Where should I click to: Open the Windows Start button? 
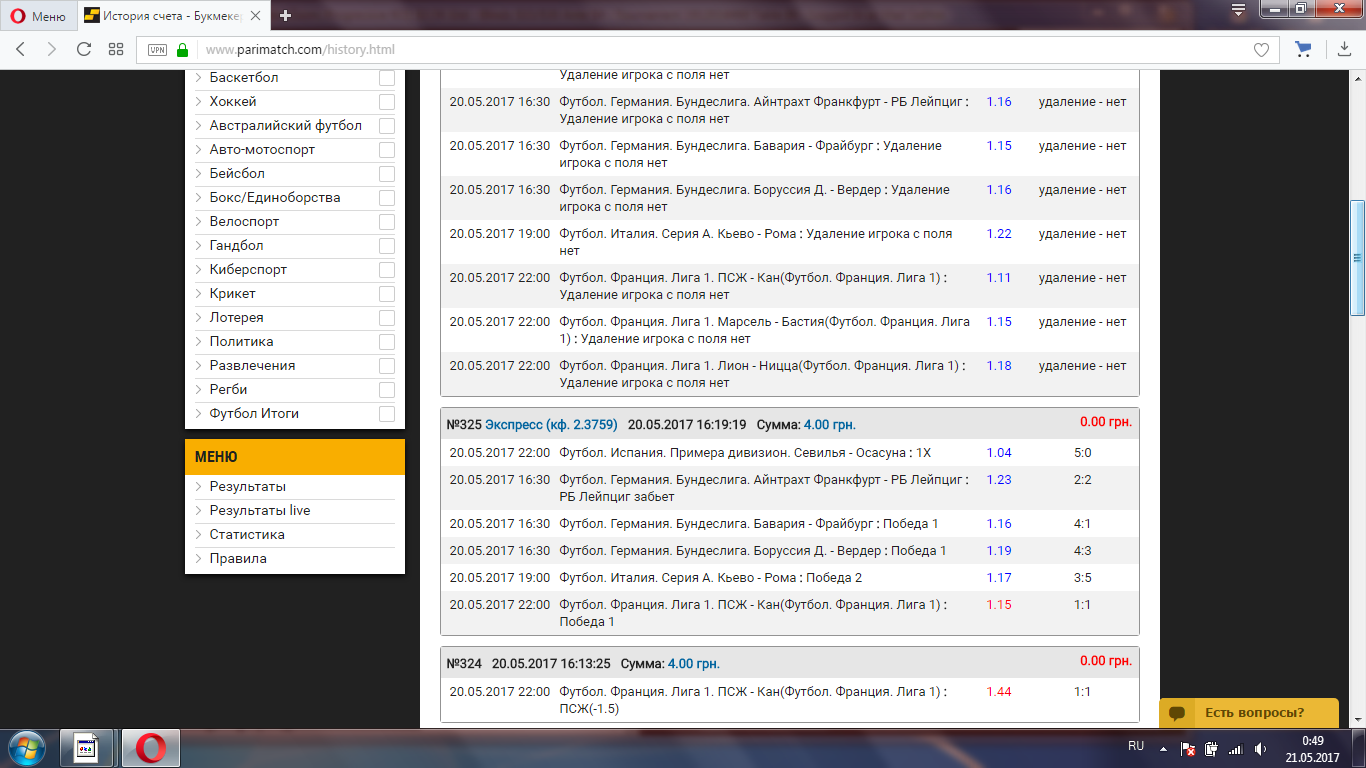[x=26, y=748]
